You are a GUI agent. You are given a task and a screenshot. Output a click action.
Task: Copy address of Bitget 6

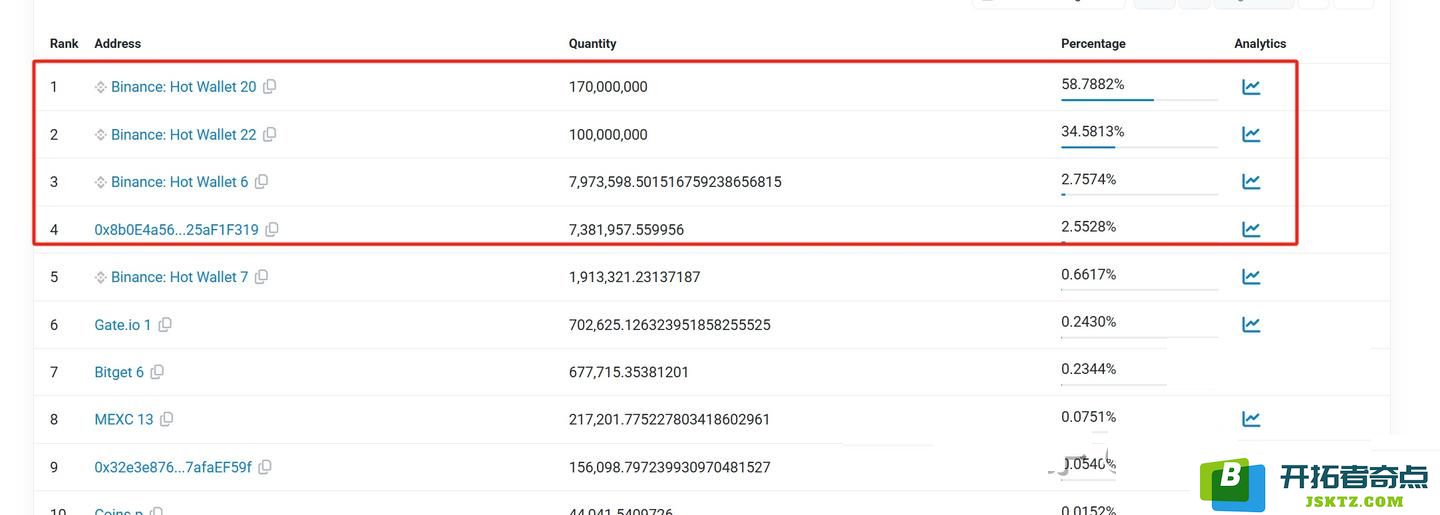point(157,371)
